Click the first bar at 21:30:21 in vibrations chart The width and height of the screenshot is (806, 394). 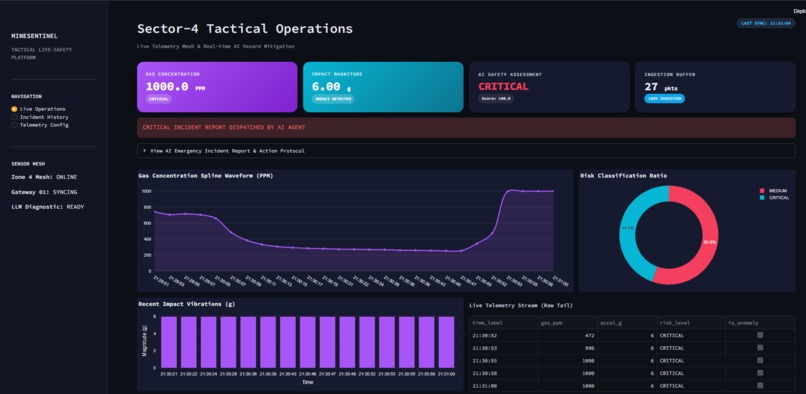(169, 342)
